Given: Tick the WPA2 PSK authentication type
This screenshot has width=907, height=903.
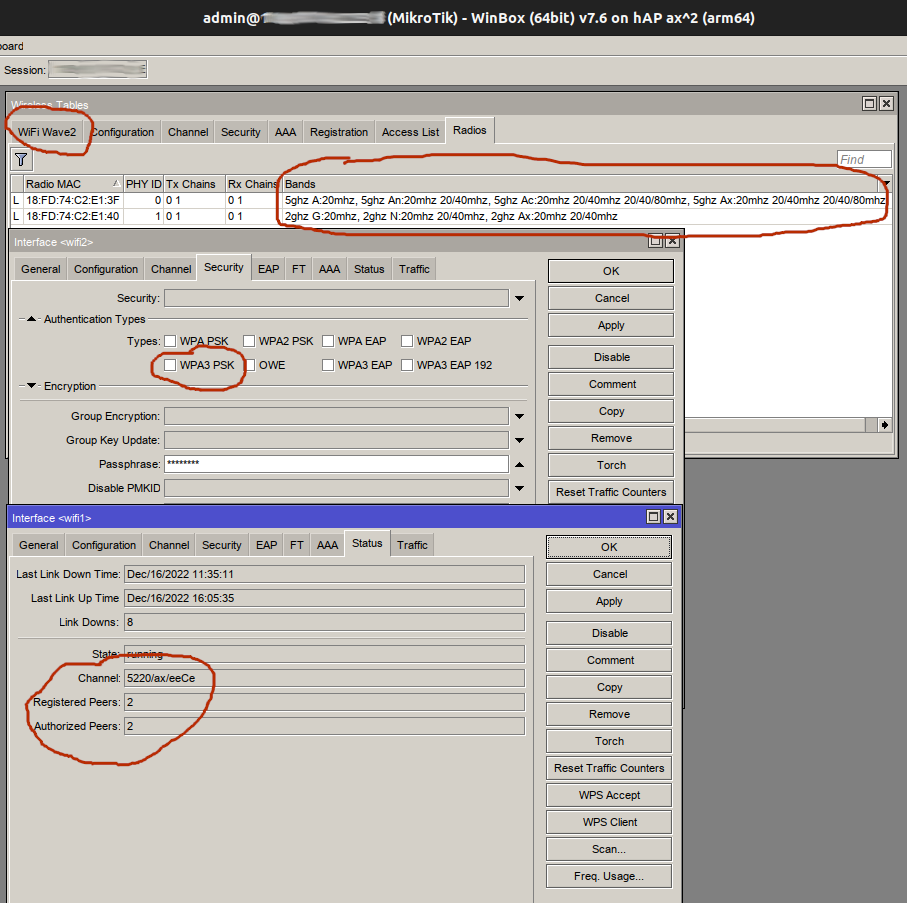Looking at the screenshot, I should tap(249, 341).
